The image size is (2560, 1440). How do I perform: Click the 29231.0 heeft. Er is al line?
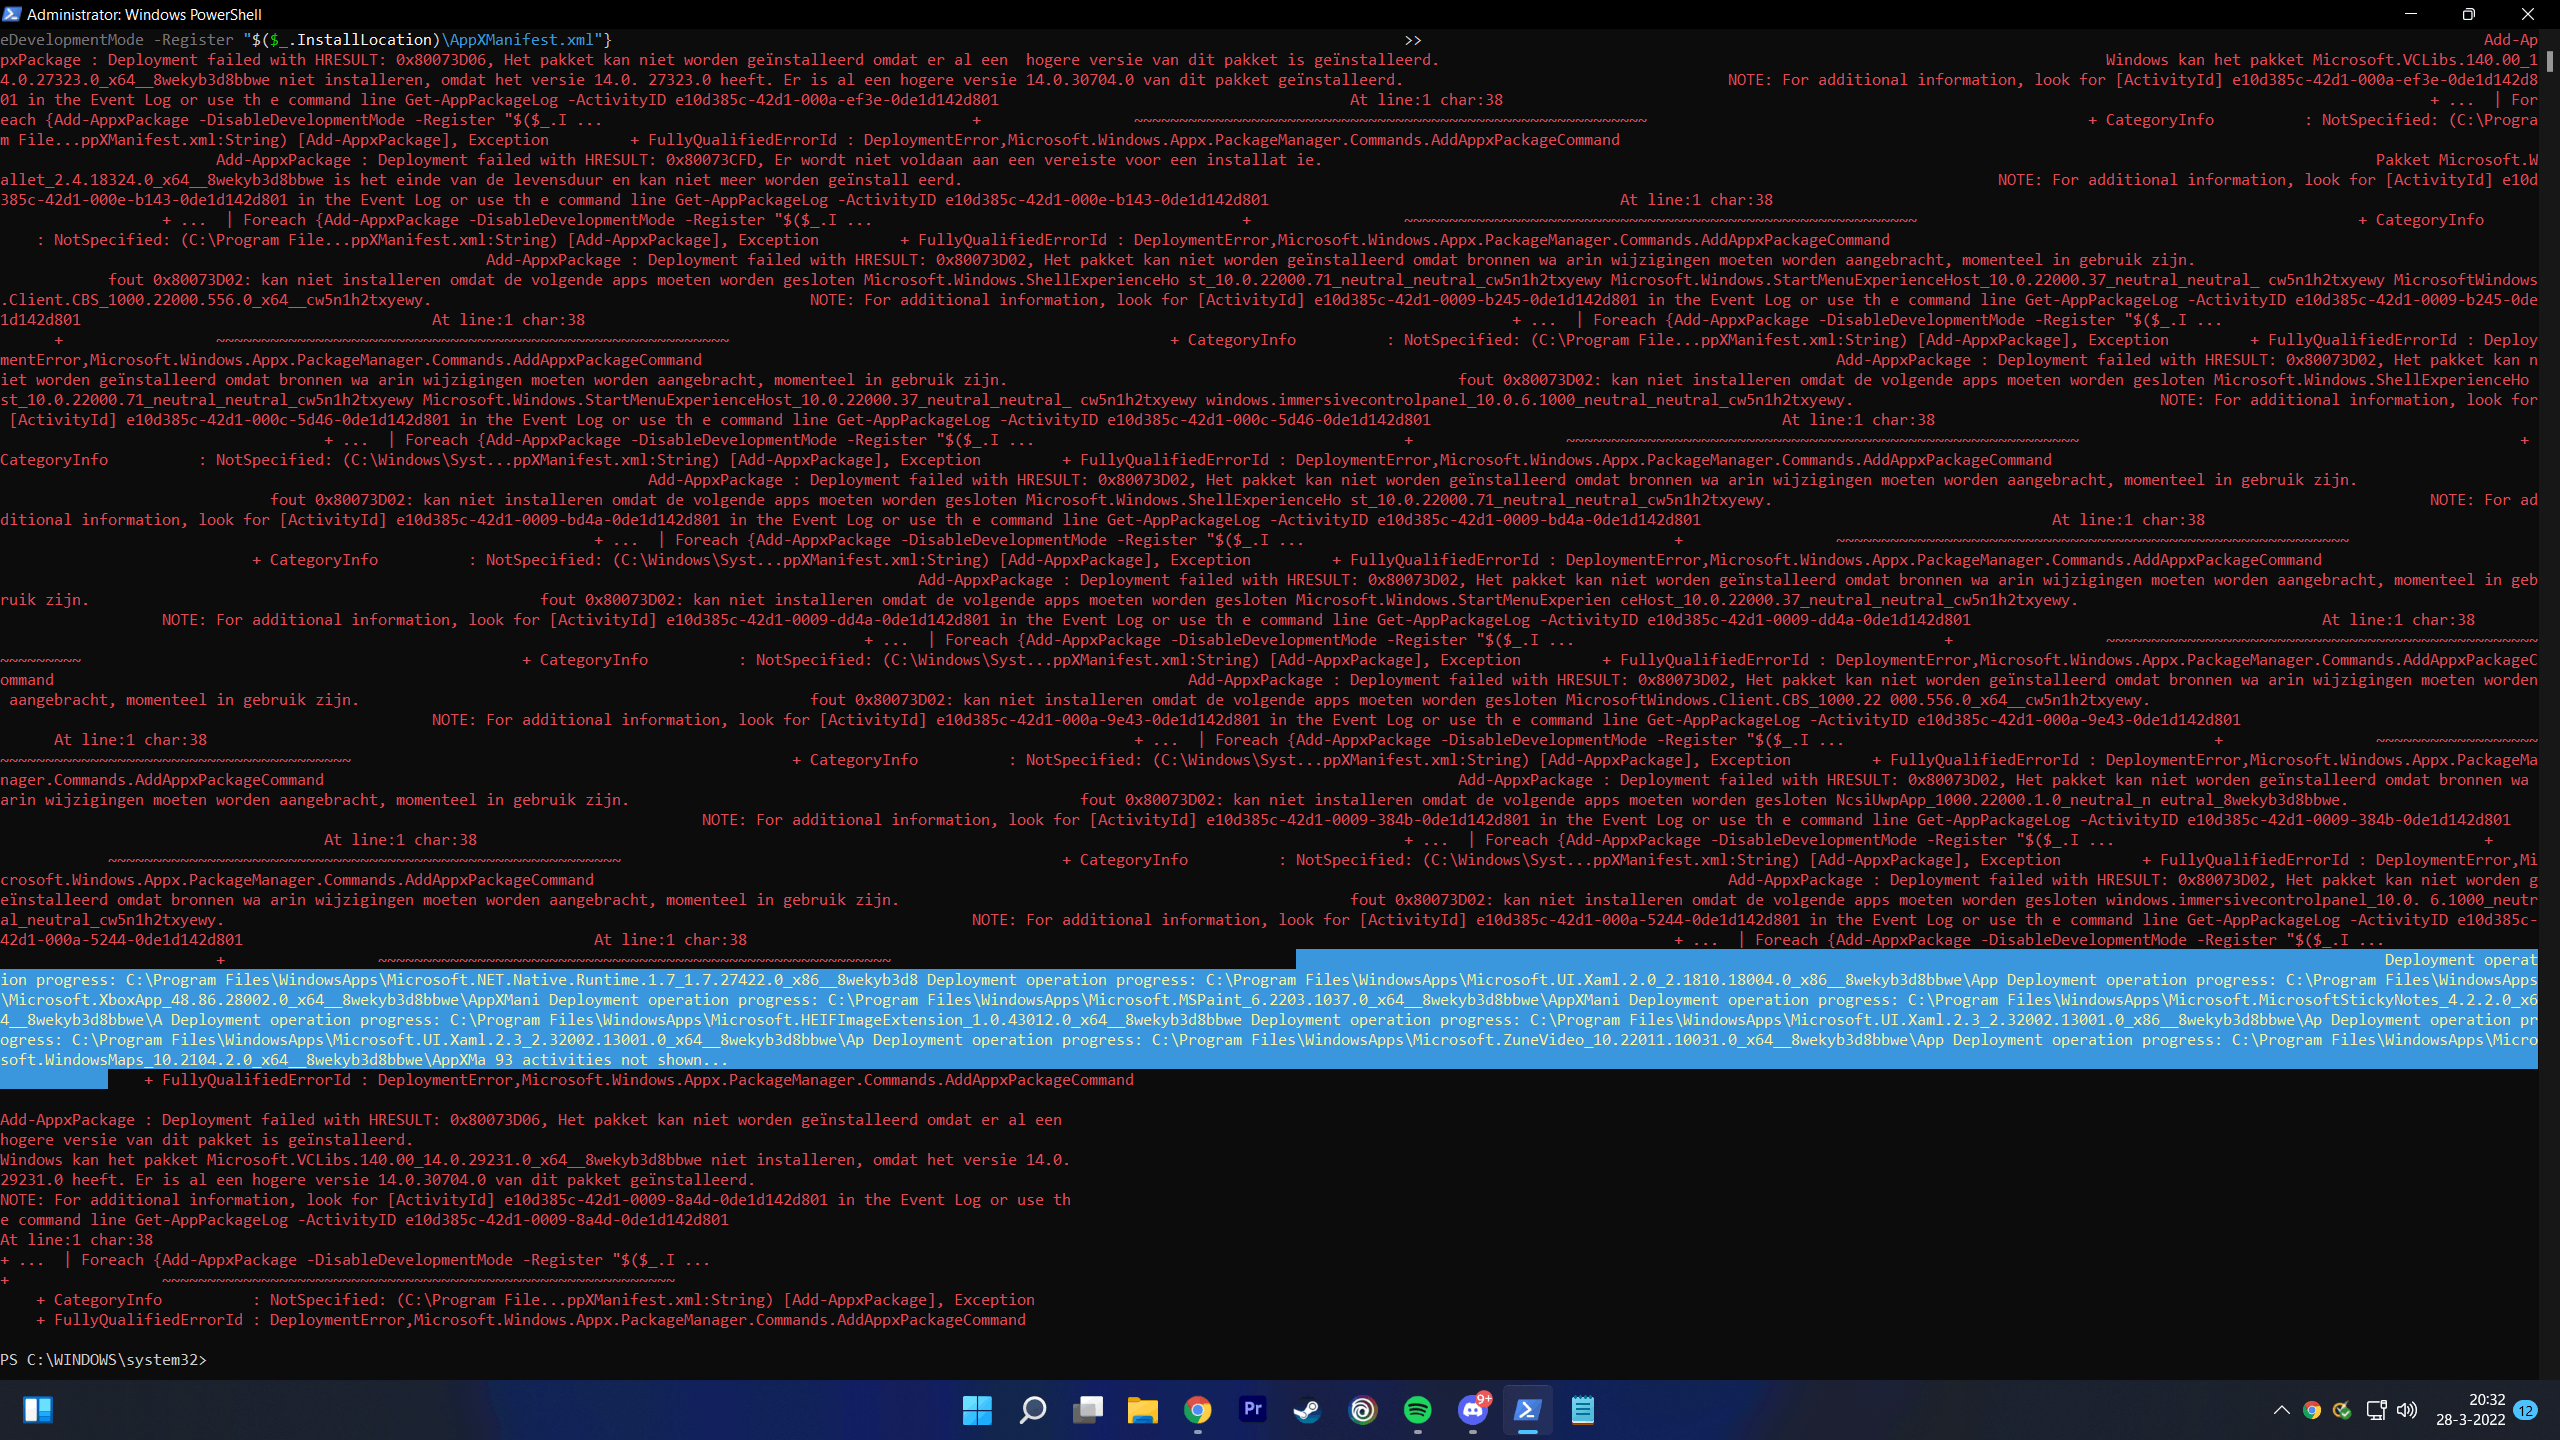pyautogui.click(x=378, y=1180)
